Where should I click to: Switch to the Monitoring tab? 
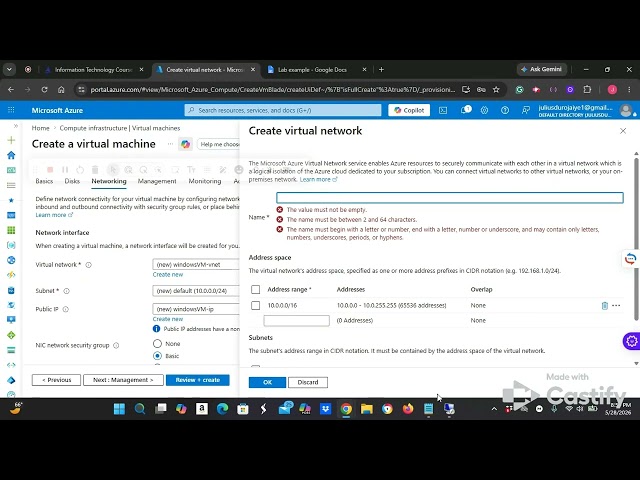205,181
